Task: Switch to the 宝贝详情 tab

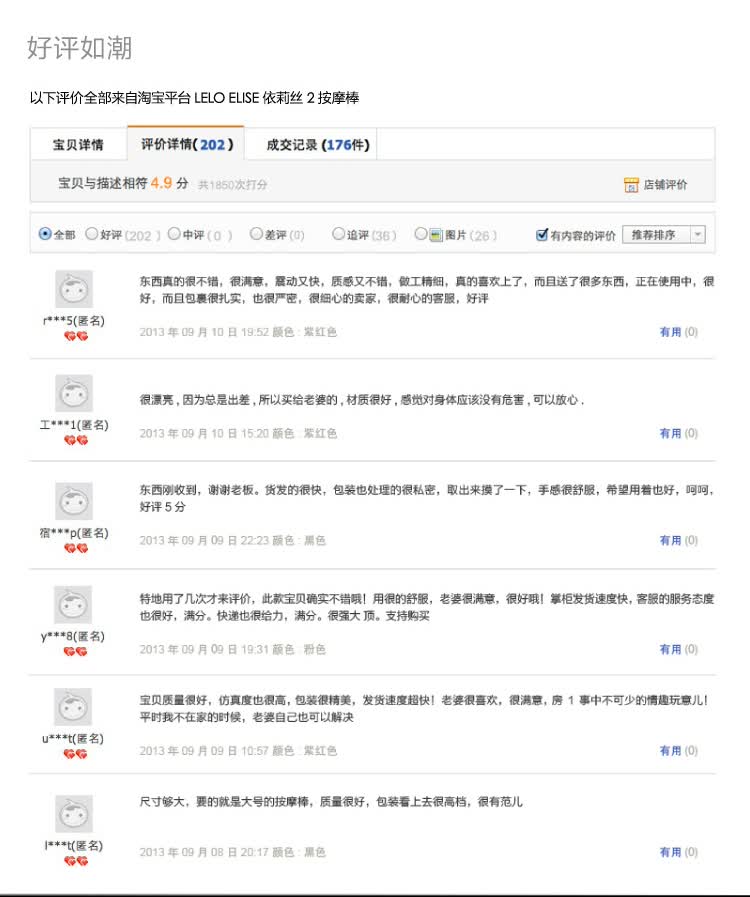Action: point(78,145)
